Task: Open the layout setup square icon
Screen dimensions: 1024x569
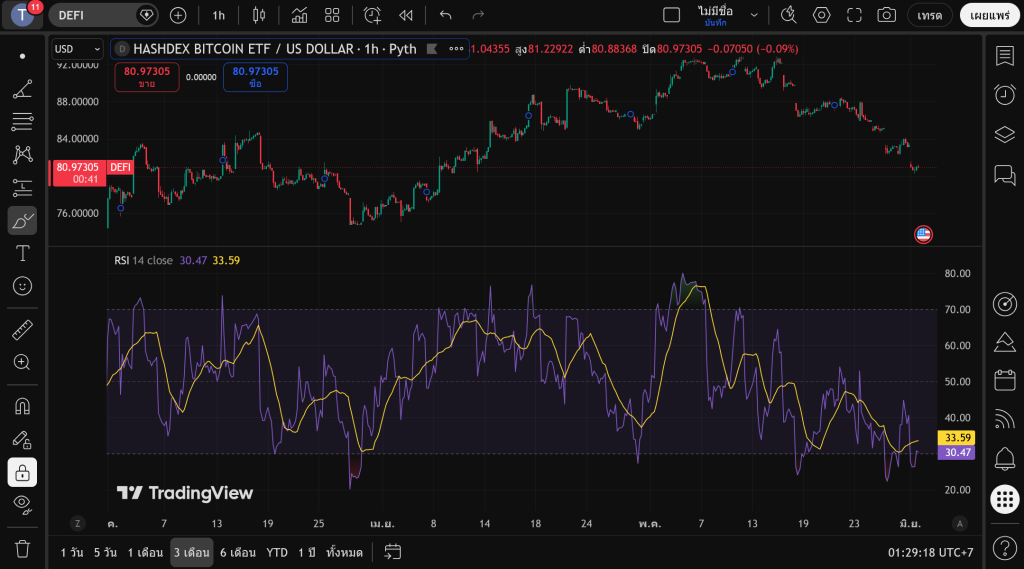Action: [x=671, y=15]
